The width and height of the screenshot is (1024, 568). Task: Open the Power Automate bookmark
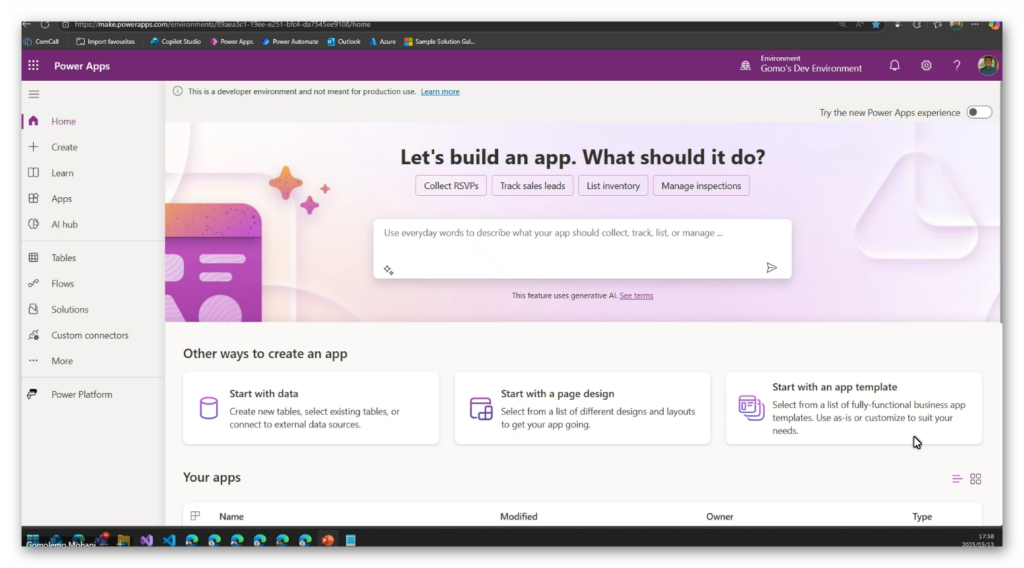point(290,41)
